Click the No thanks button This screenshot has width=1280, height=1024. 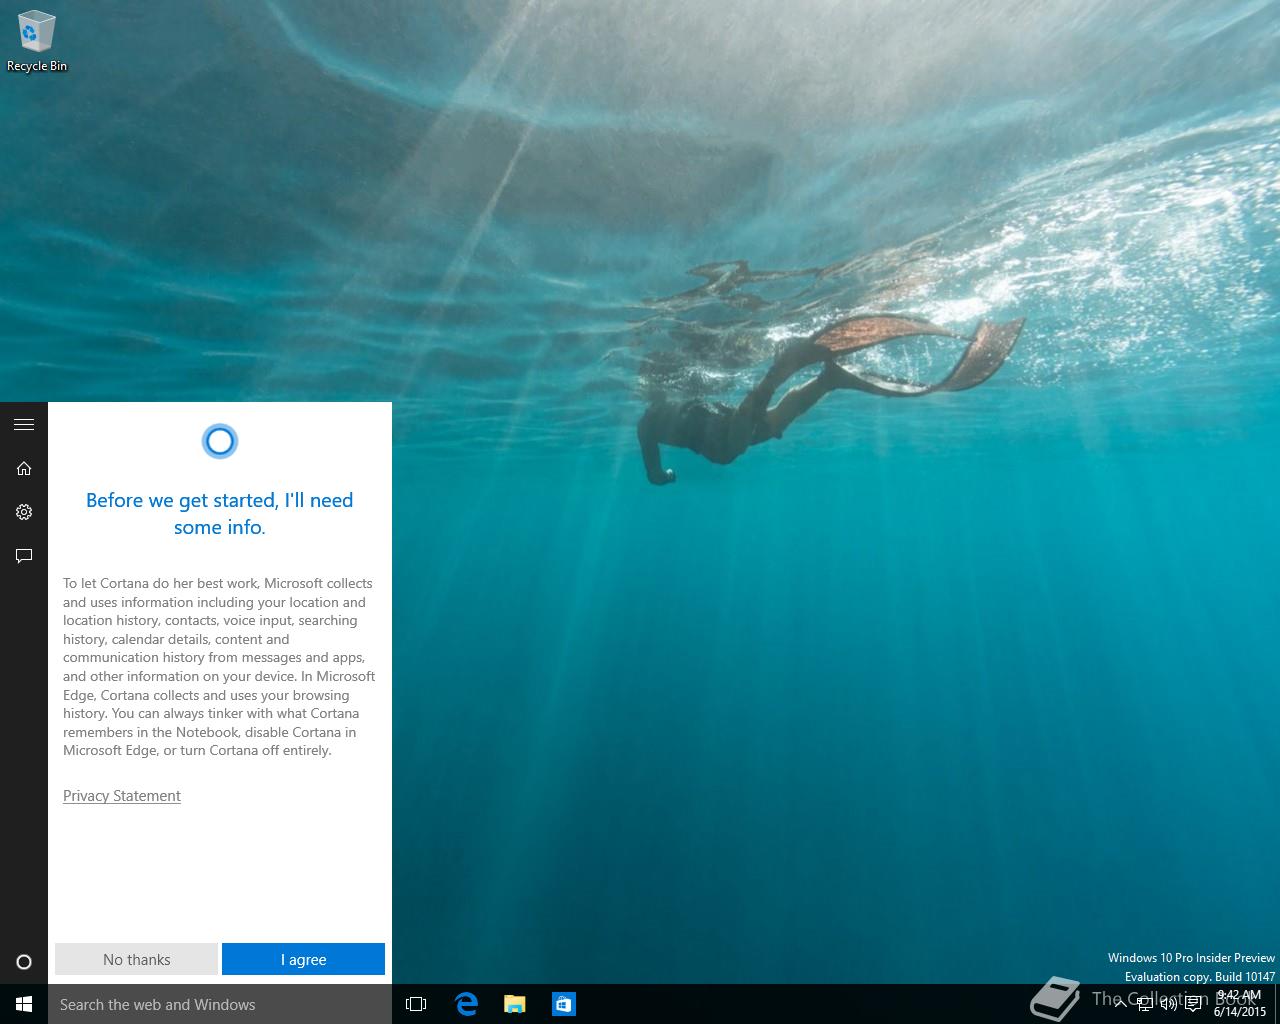(x=136, y=959)
